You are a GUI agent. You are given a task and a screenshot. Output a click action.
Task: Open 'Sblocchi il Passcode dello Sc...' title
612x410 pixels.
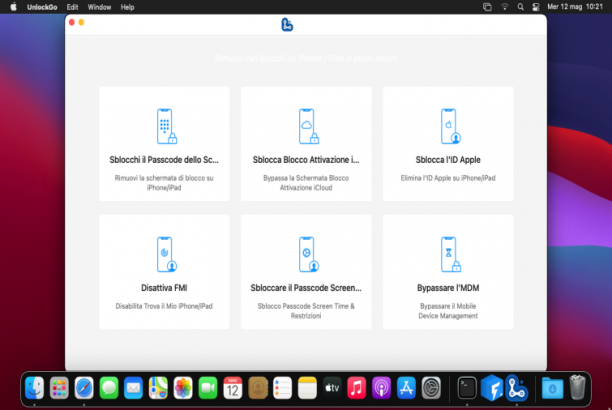click(164, 160)
